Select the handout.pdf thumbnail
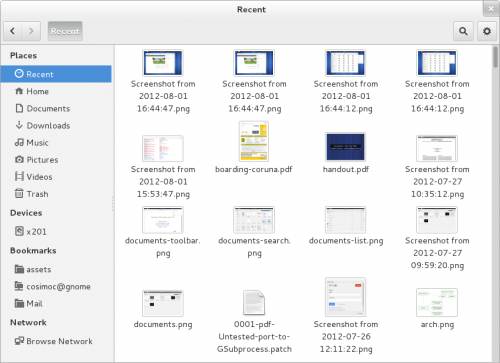Screen dimensions: 500x363 point(345,147)
